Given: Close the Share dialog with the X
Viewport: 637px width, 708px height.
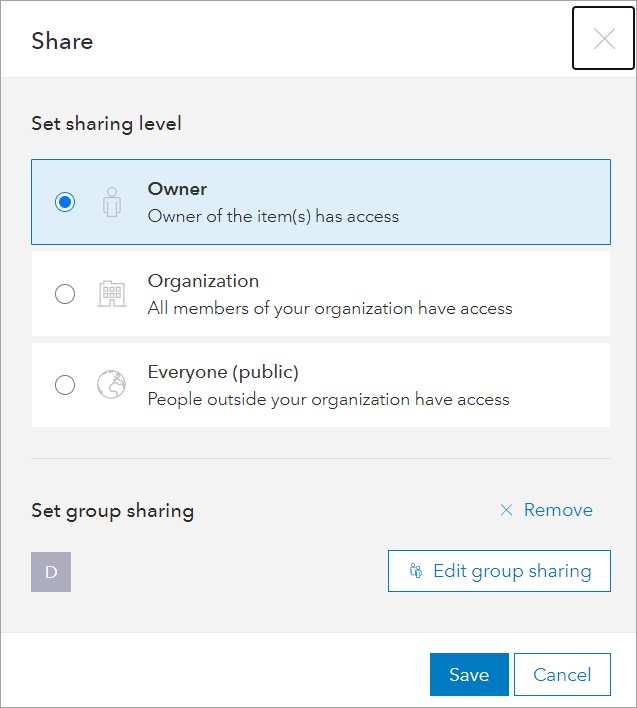Looking at the screenshot, I should tap(604, 39).
